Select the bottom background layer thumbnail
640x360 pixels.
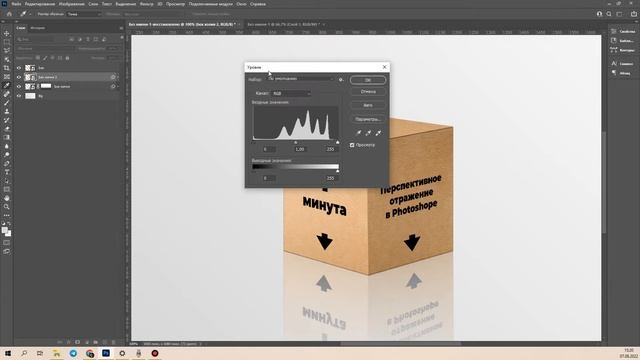coord(30,96)
